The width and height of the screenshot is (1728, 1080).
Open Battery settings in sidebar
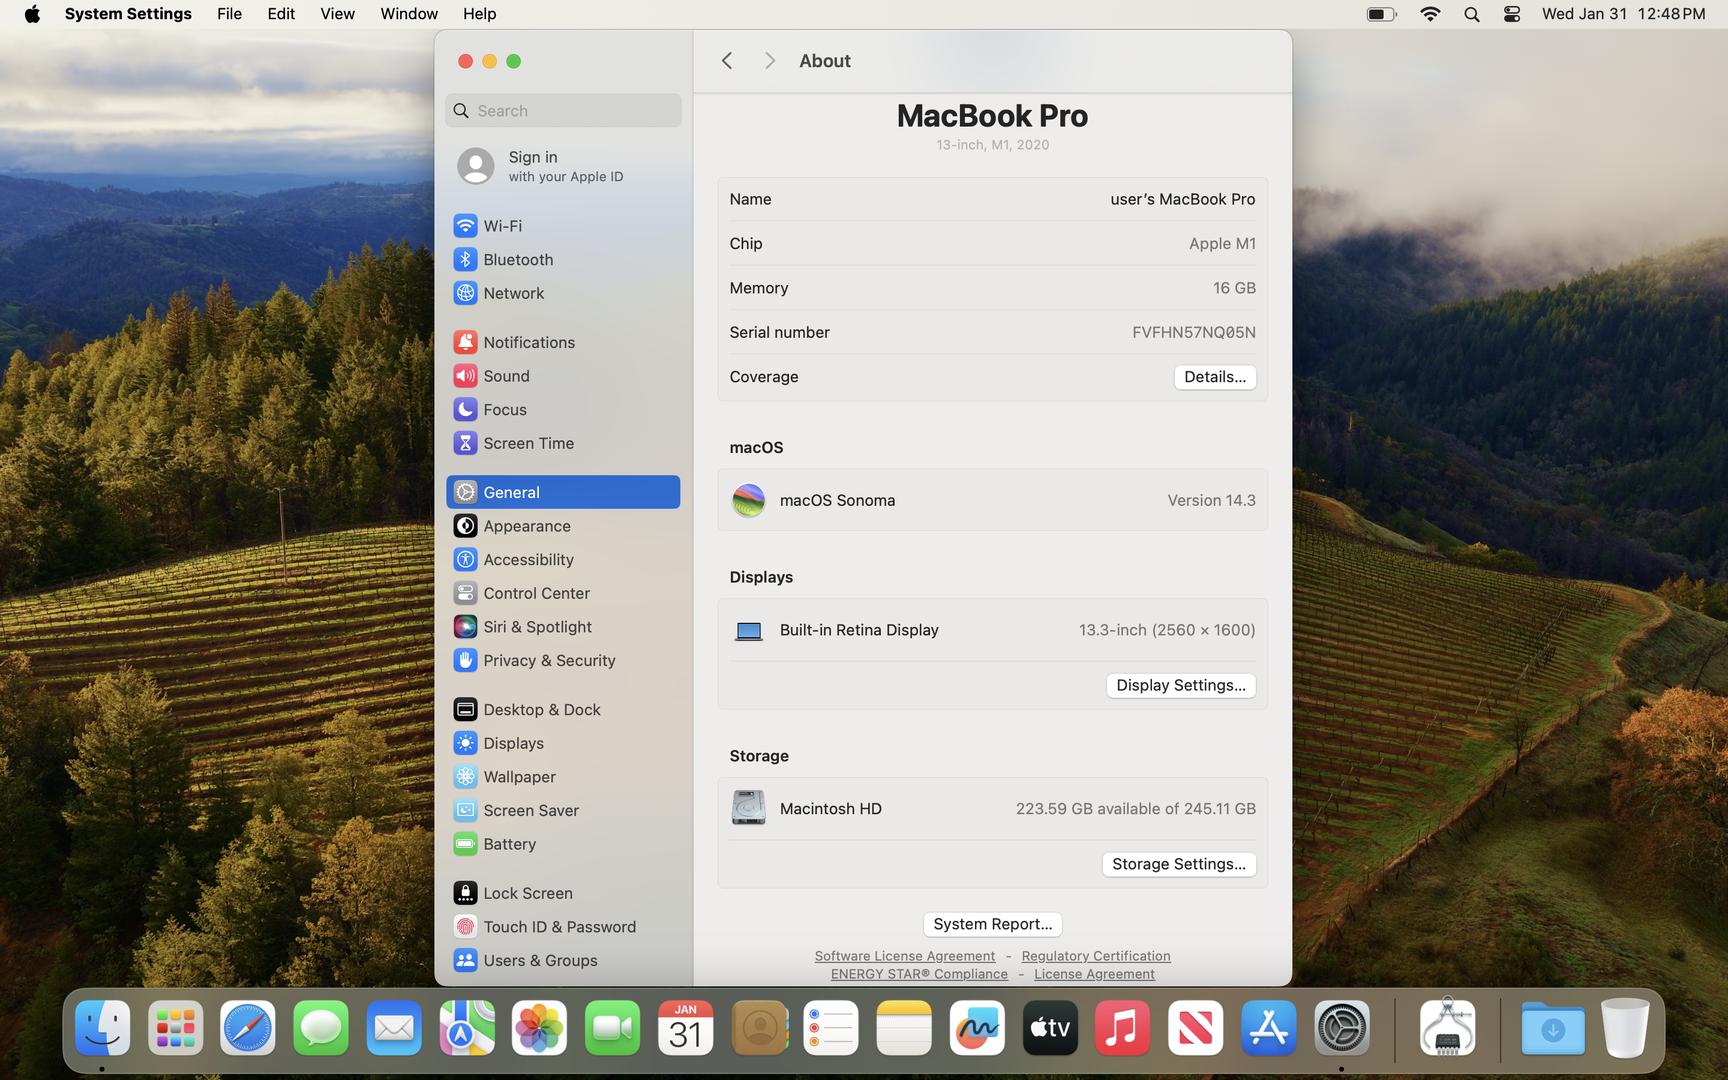pos(563,844)
